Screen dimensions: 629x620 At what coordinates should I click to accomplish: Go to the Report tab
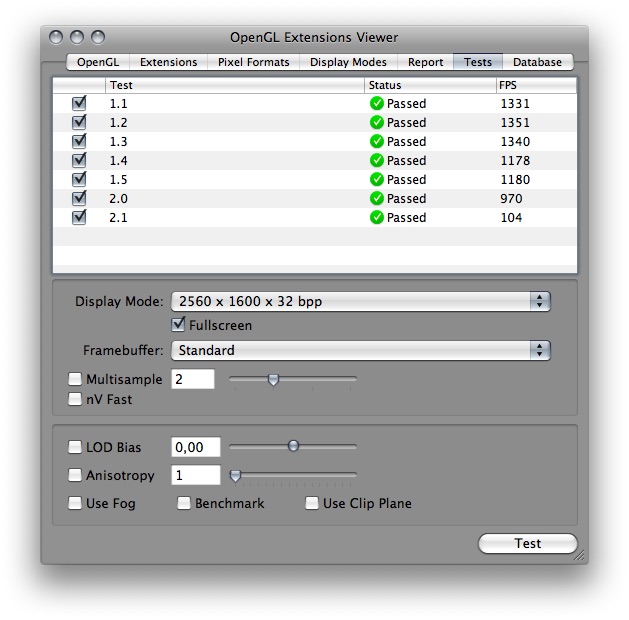[425, 62]
